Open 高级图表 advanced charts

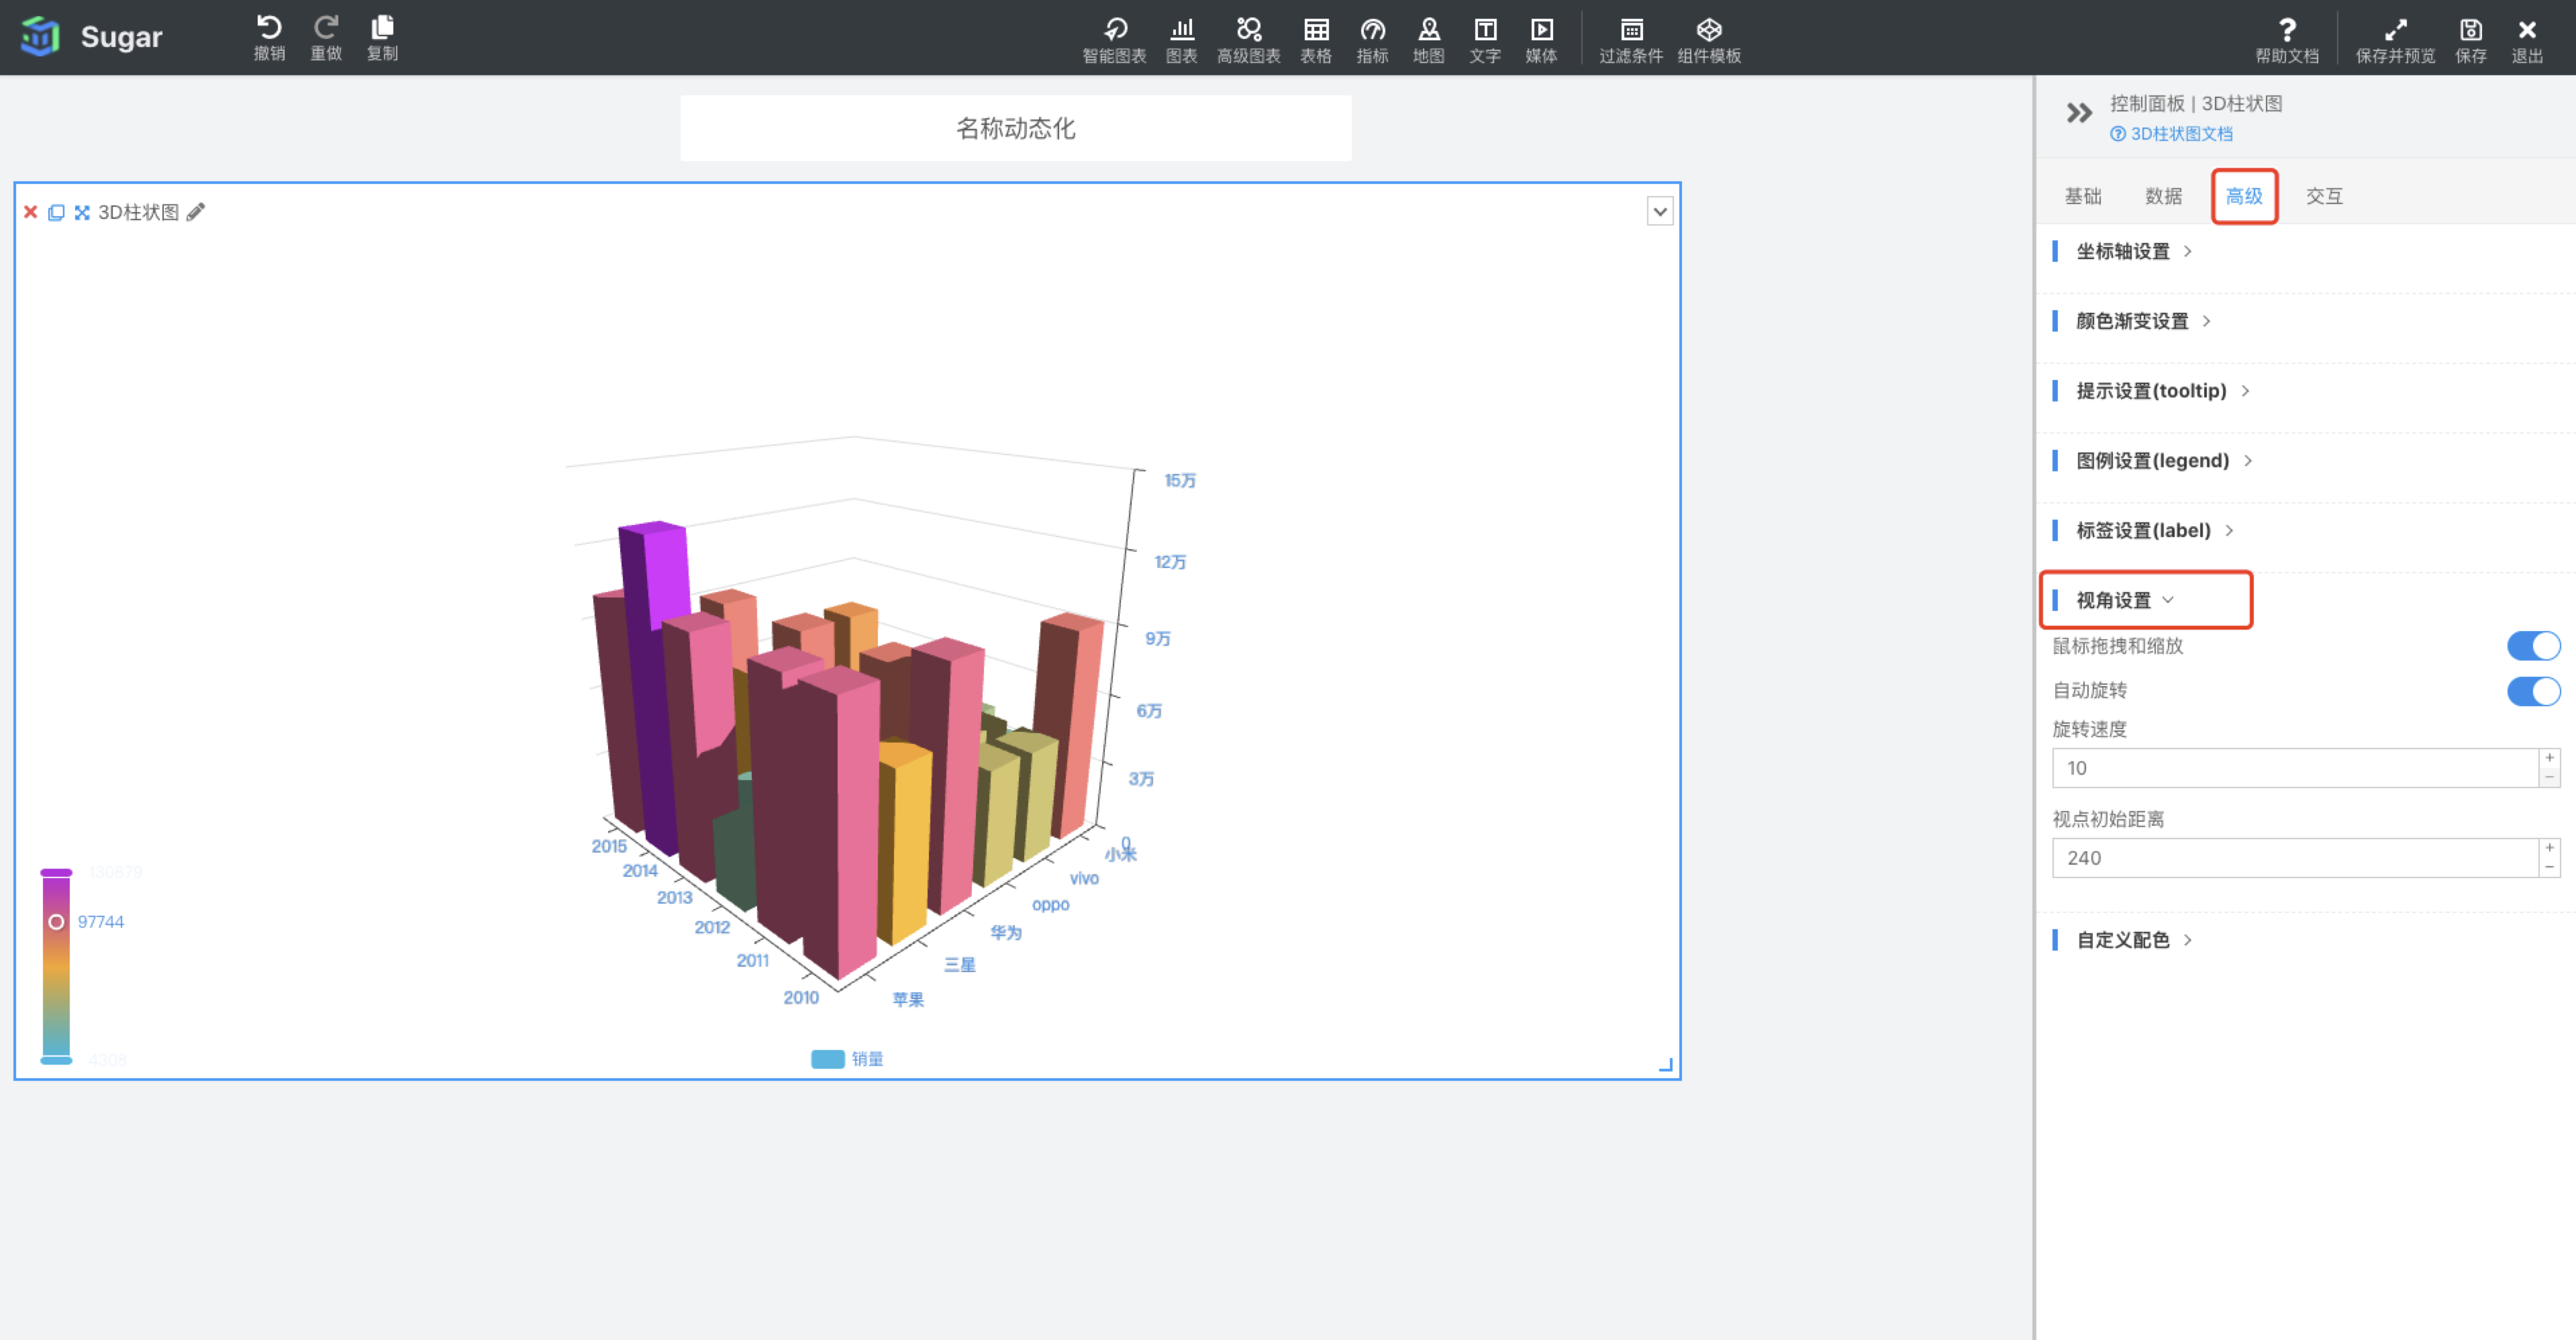[1248, 40]
